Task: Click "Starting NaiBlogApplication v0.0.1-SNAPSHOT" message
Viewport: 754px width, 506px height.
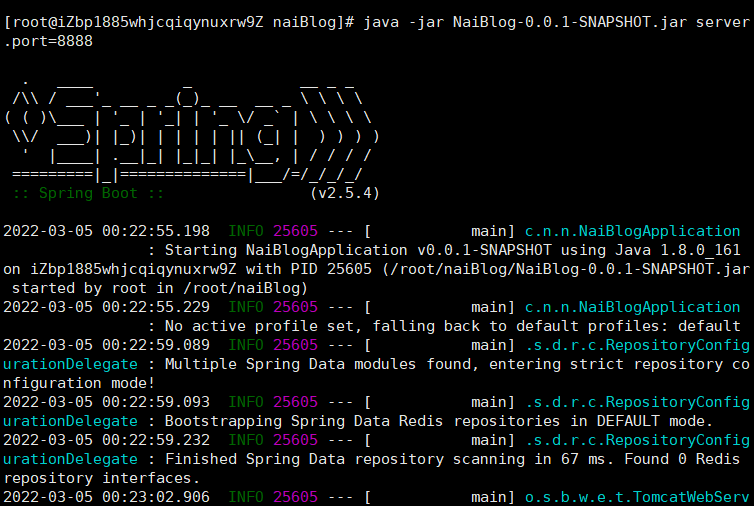Action: pyautogui.click(x=358, y=251)
